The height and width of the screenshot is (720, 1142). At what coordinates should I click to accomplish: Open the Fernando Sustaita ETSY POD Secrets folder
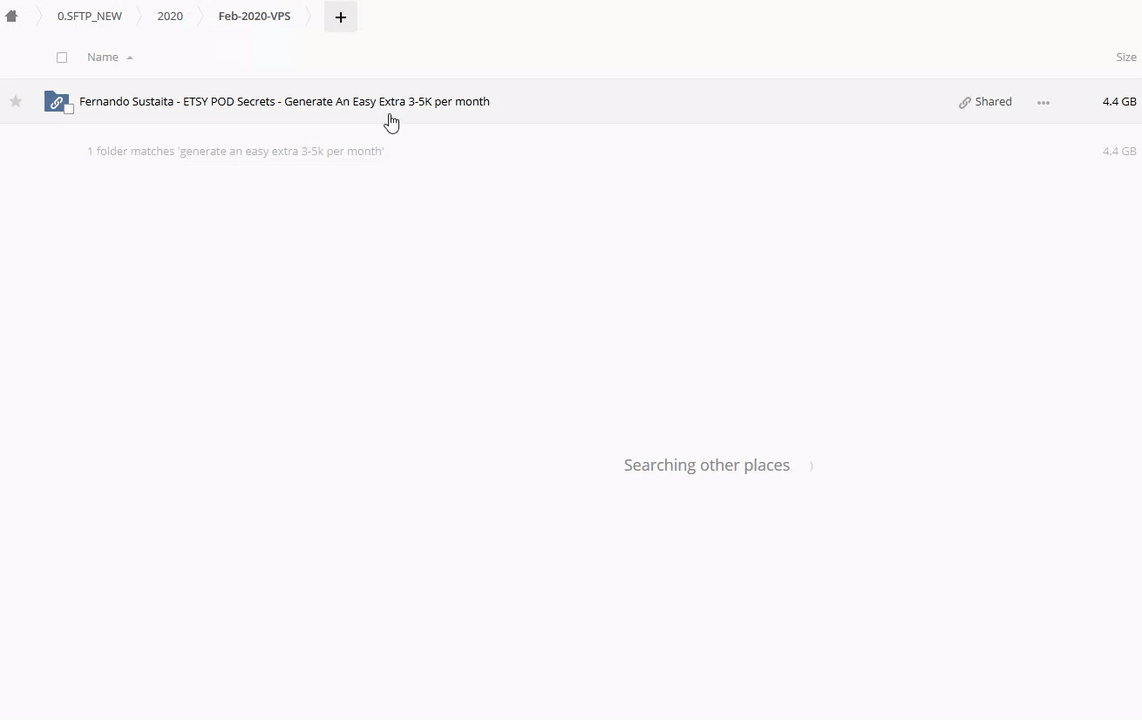click(x=284, y=101)
